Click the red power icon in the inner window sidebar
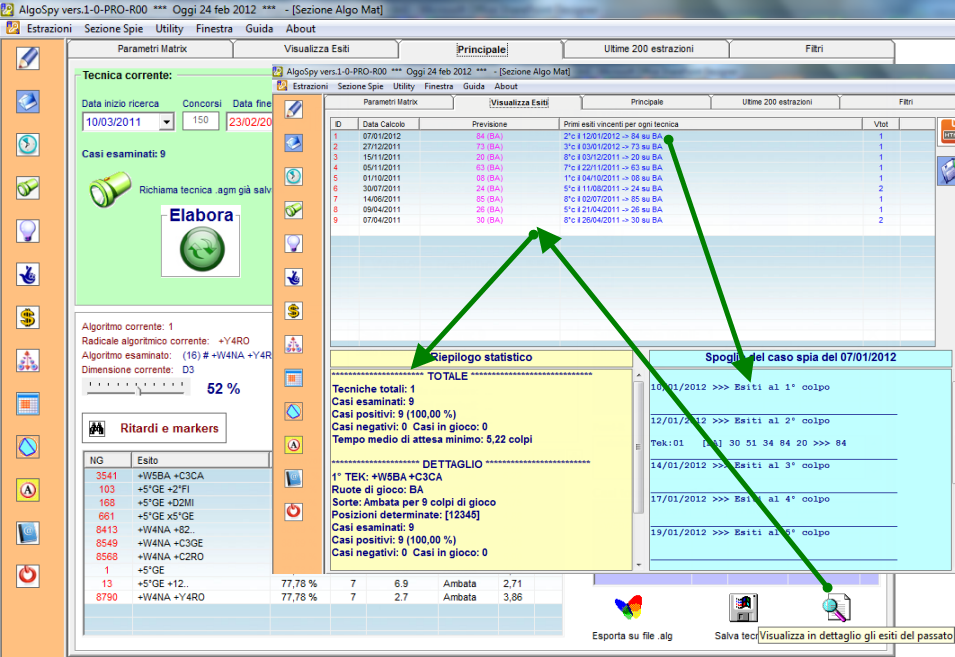This screenshot has height=657, width=955. click(294, 511)
